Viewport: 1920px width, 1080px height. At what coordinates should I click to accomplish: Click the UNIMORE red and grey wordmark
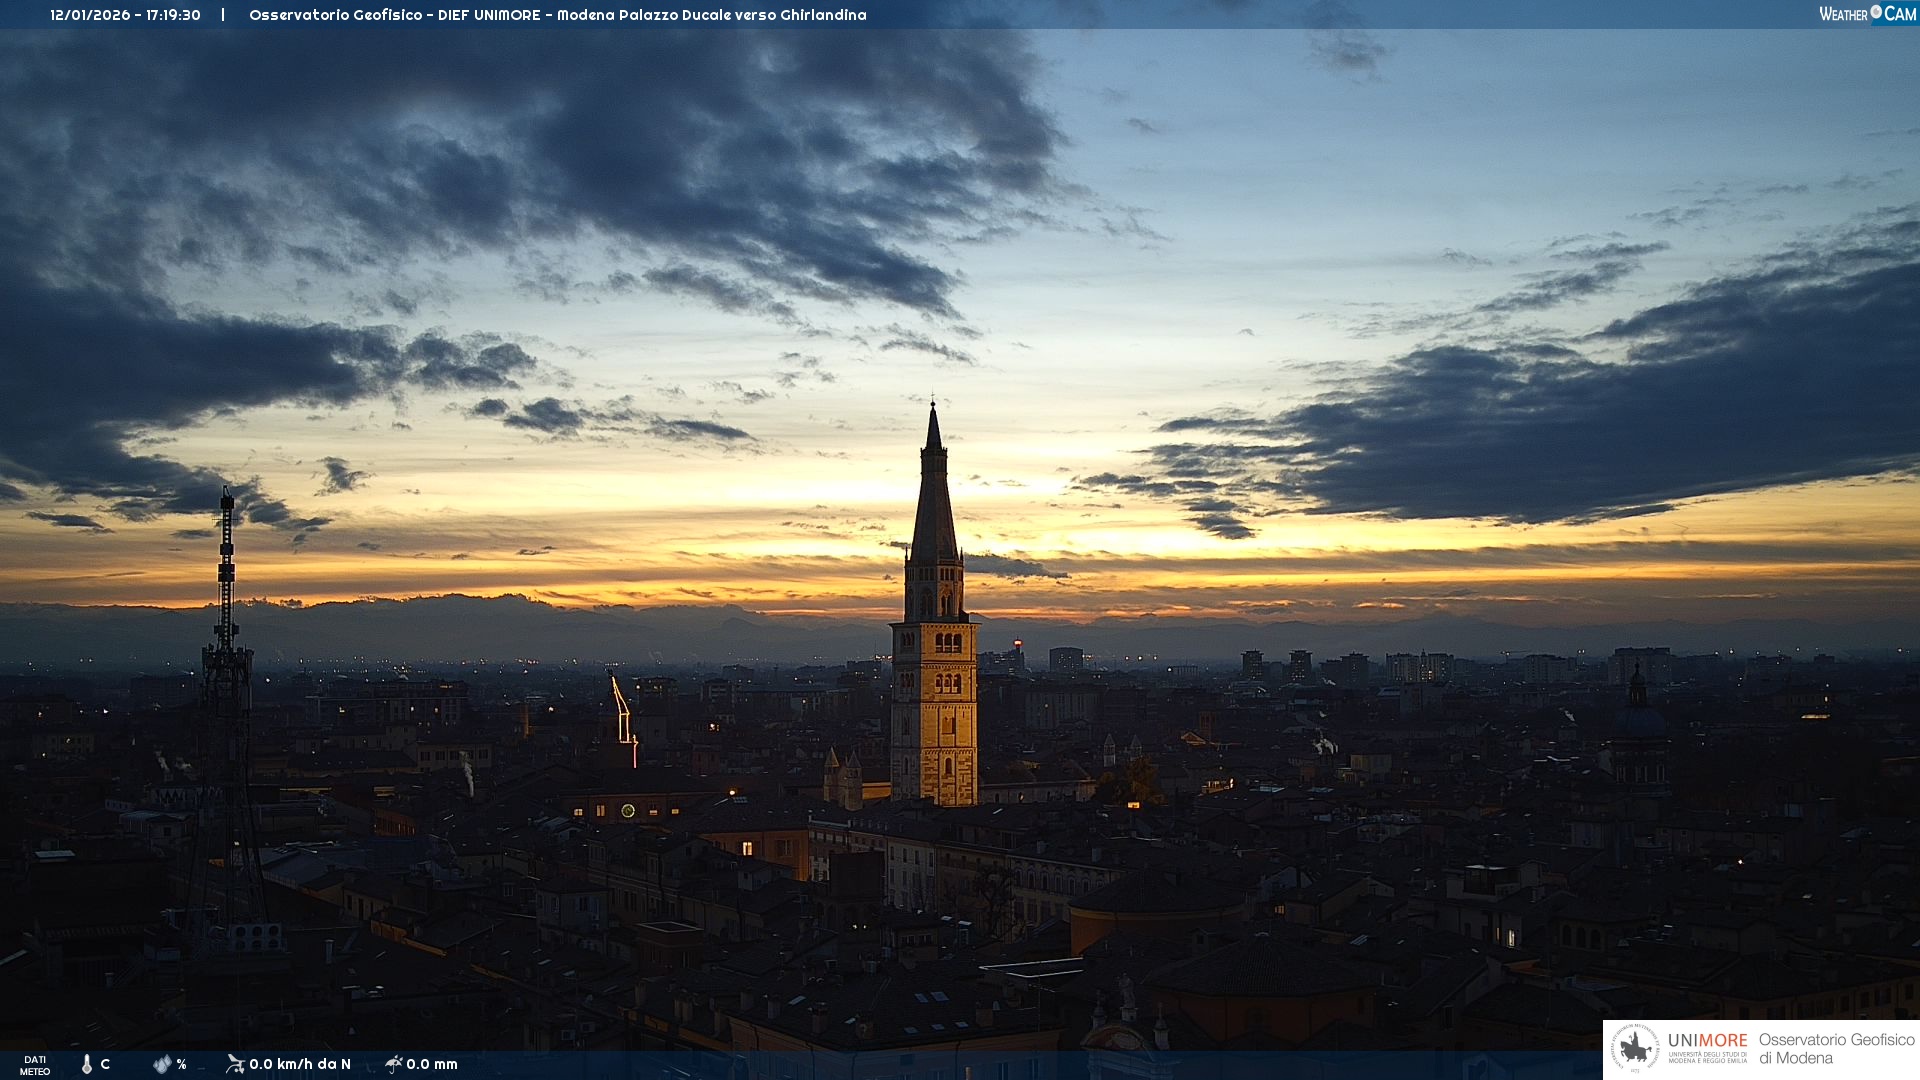1707,1040
